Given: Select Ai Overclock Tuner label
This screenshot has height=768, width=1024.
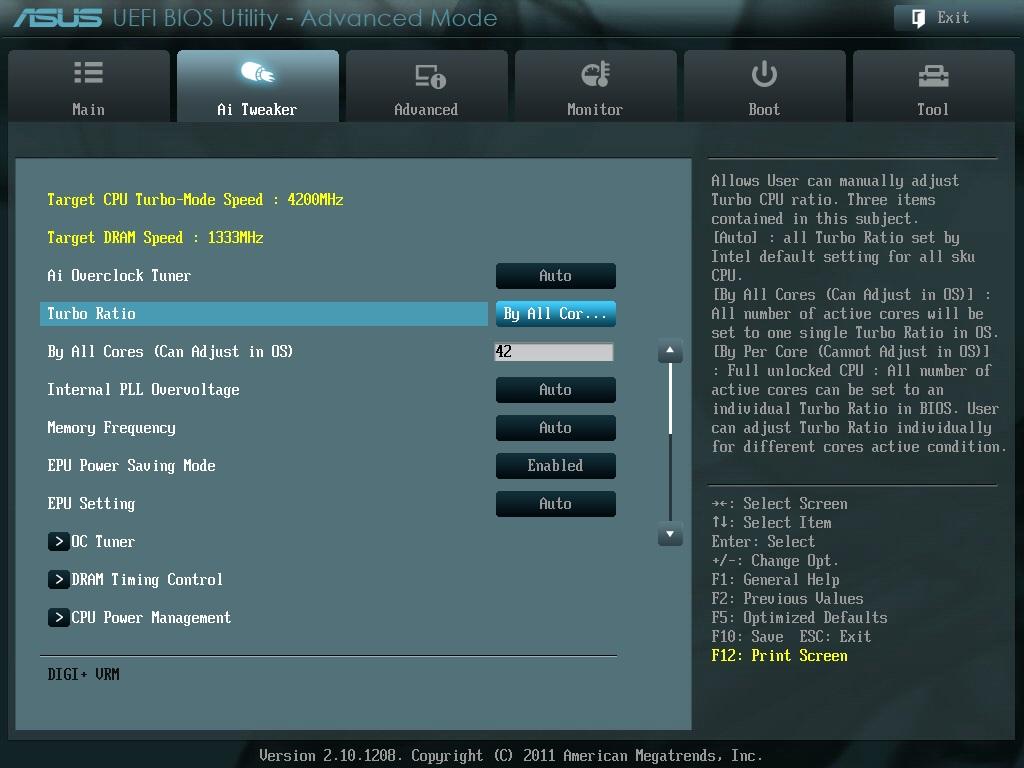Looking at the screenshot, I should click(119, 276).
